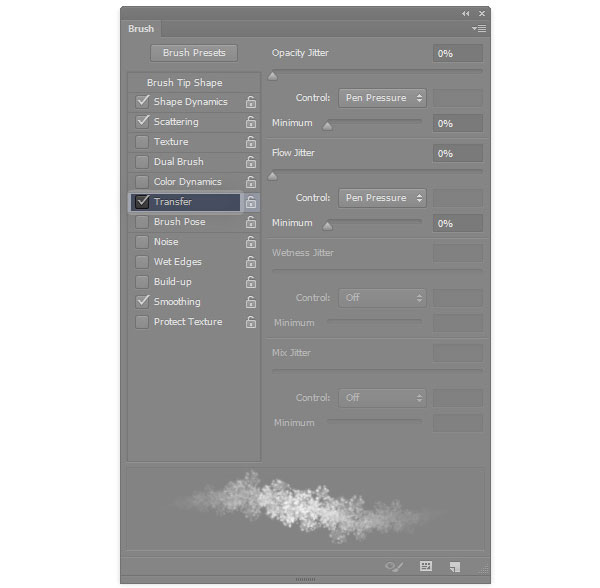This screenshot has height=588, width=600.
Task: Collapse the panel with double-arrow icon
Action: coord(465,14)
